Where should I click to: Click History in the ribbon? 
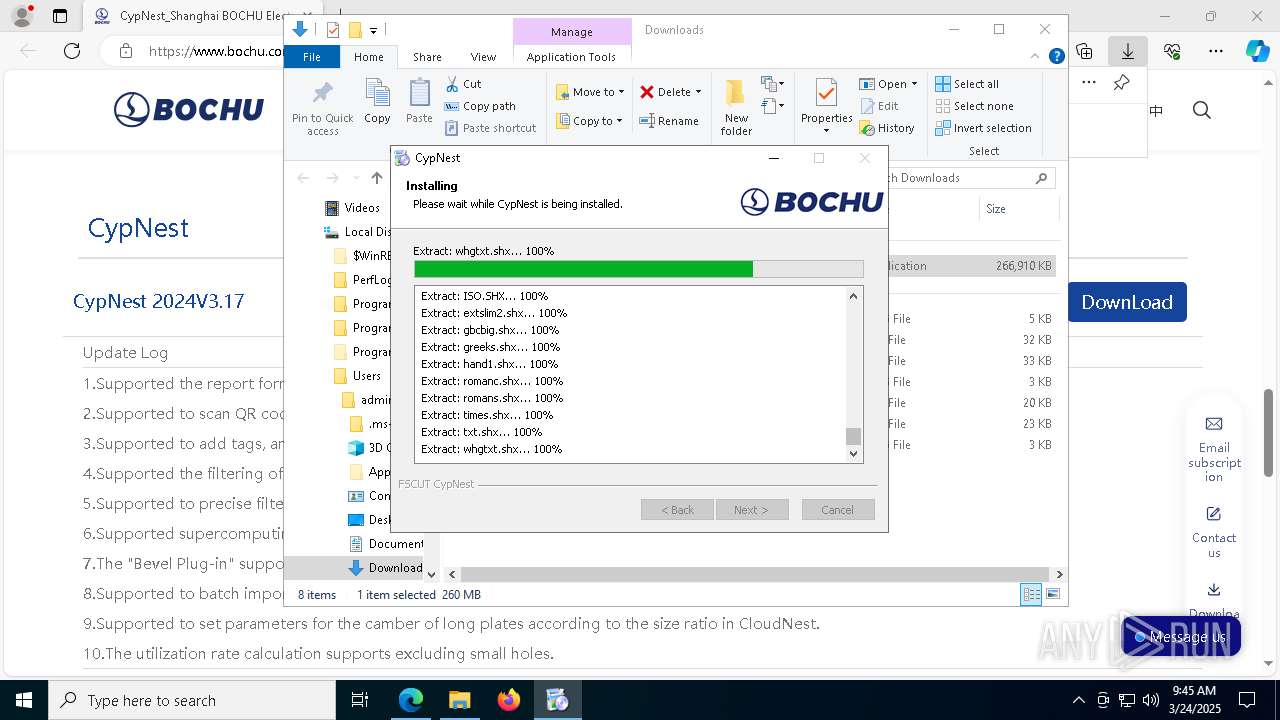(x=887, y=128)
